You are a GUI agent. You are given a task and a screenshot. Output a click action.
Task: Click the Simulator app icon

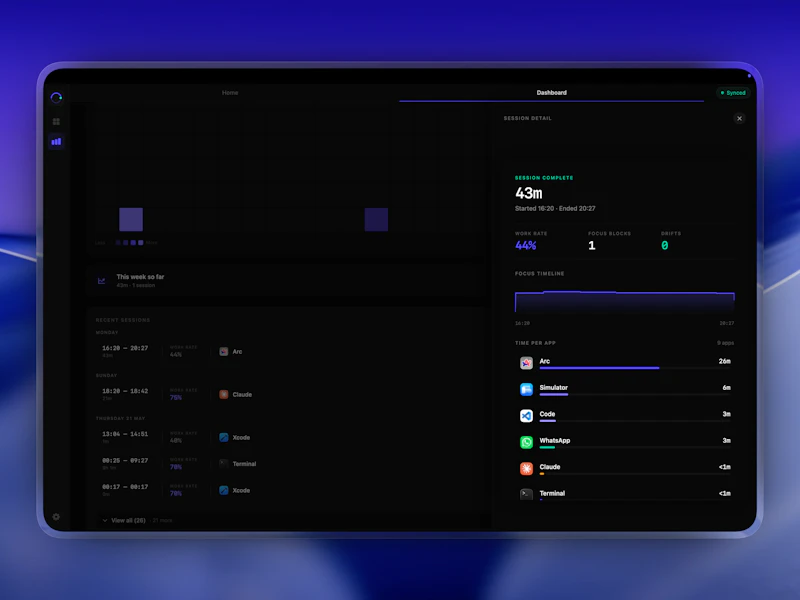click(x=527, y=389)
